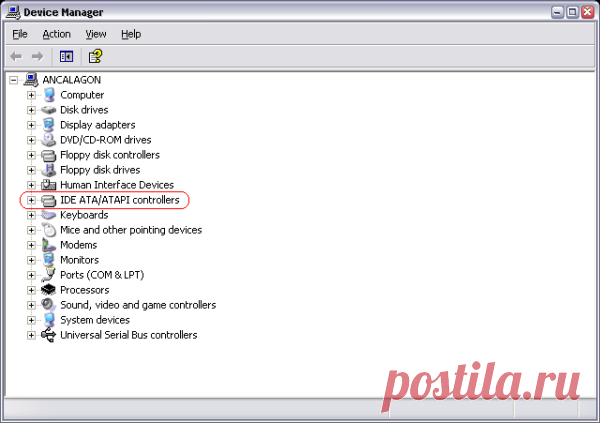Click the Device Manager title bar icon
Viewport: 600px width, 423px height.
coord(13,12)
